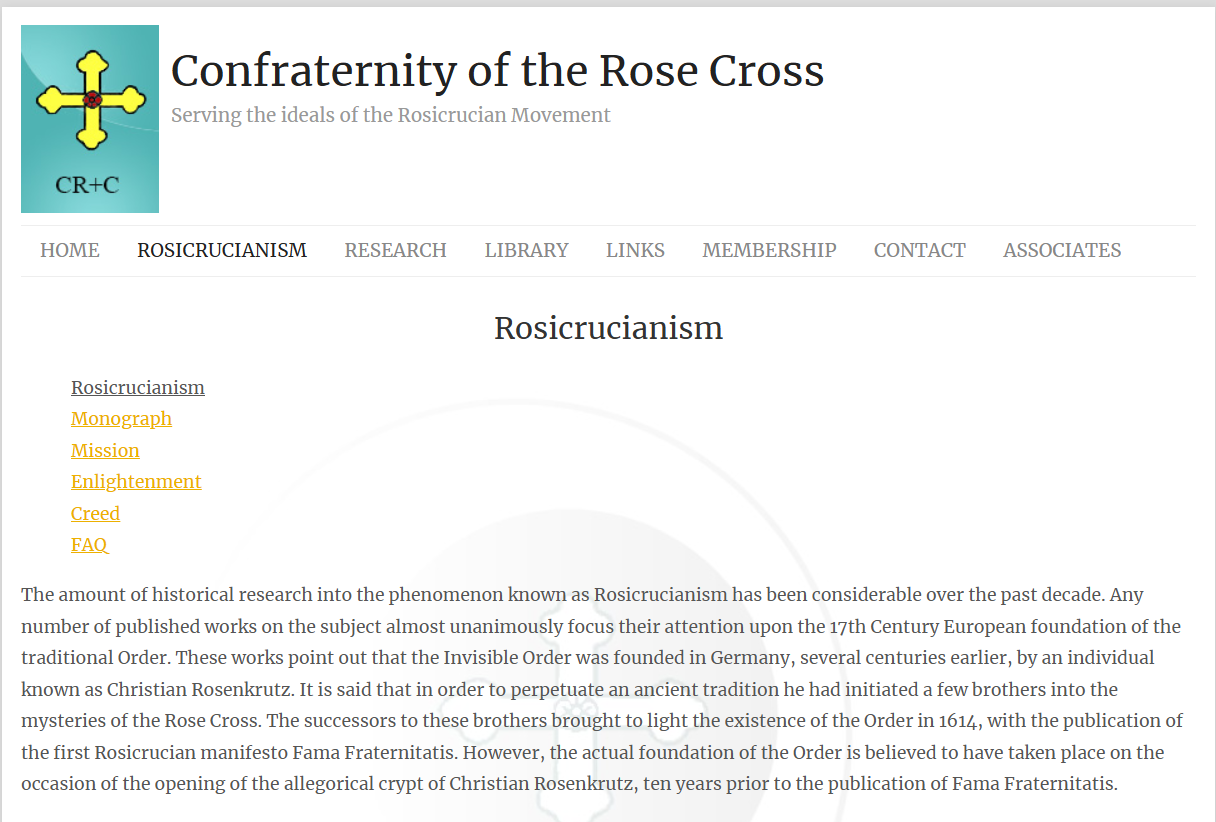Image resolution: width=1216 pixels, height=822 pixels.
Task: Open the Monograph link
Action: coord(121,418)
